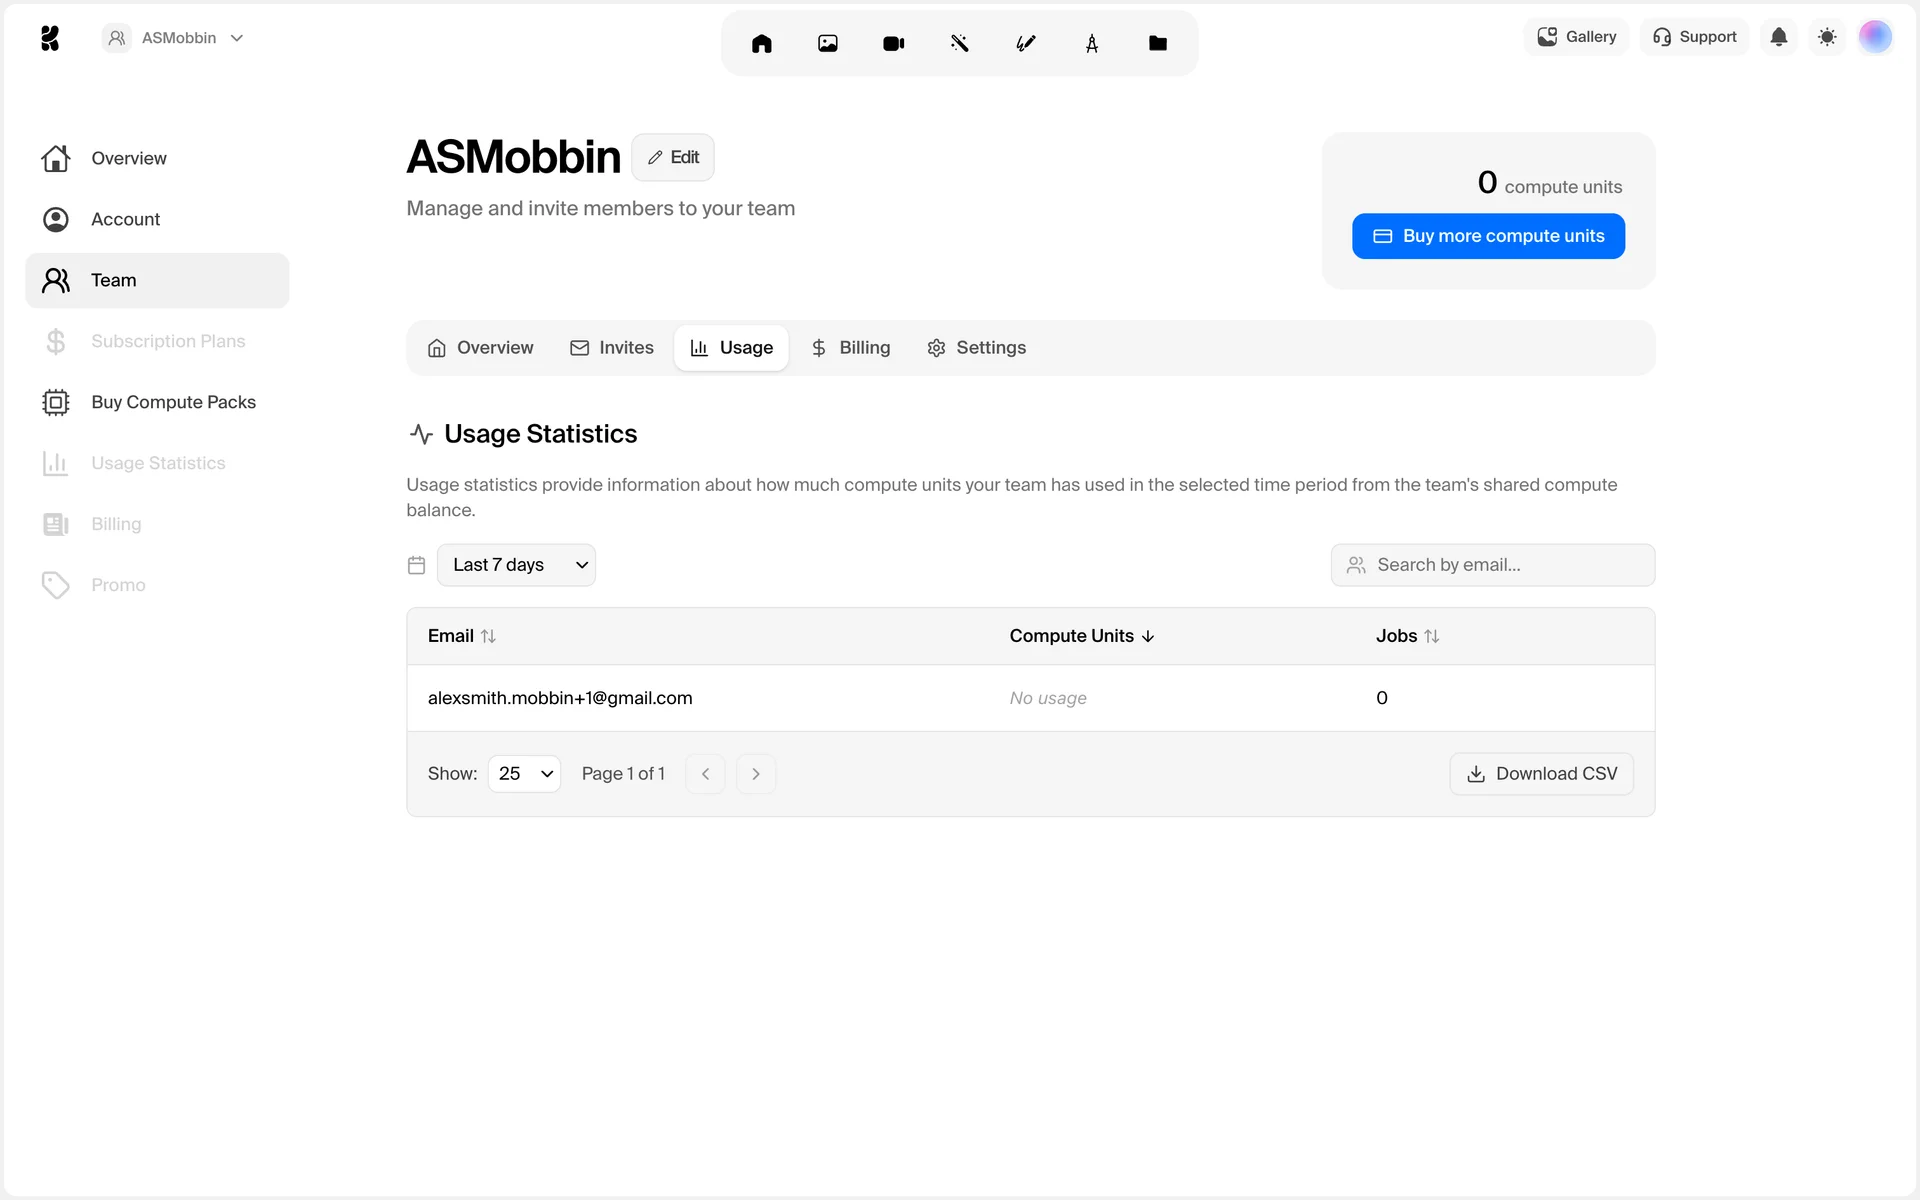Screen dimensions: 1920x1200
Task: Open the folder assets icon
Action: [1157, 43]
